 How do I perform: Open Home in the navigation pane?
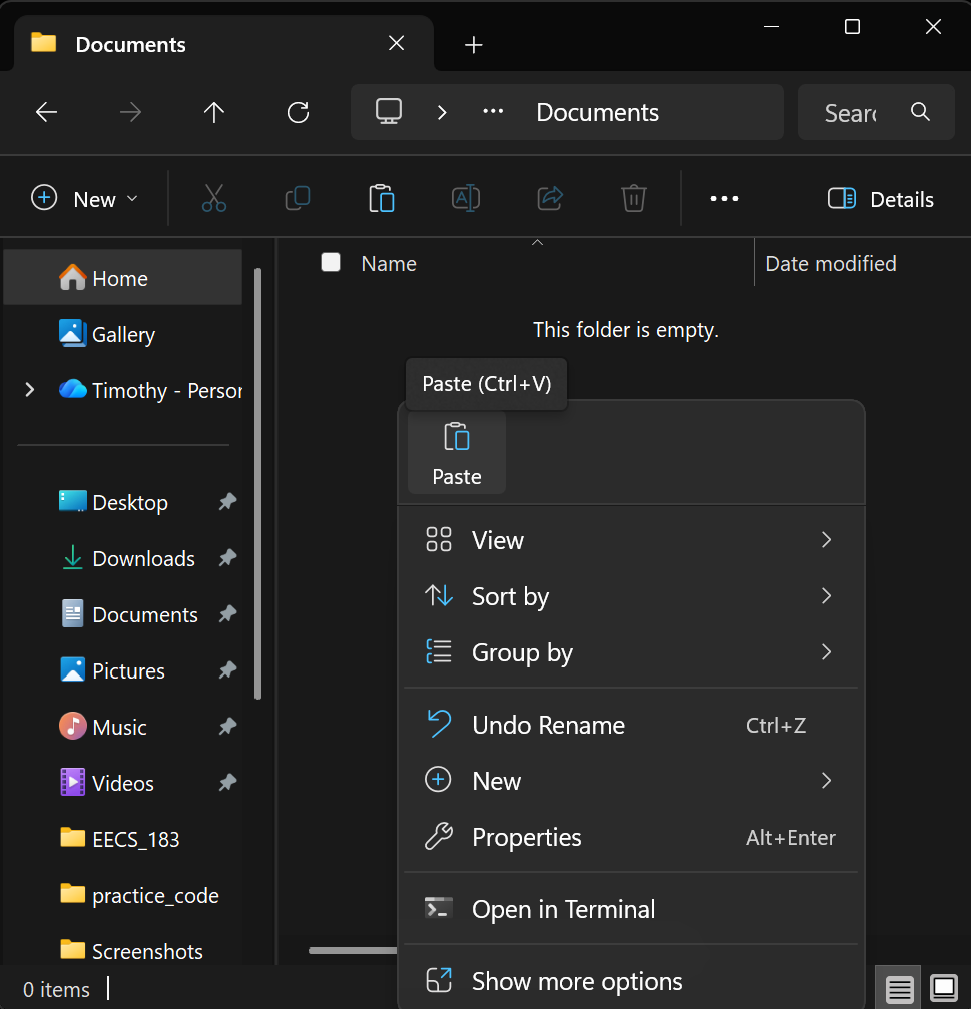point(122,278)
